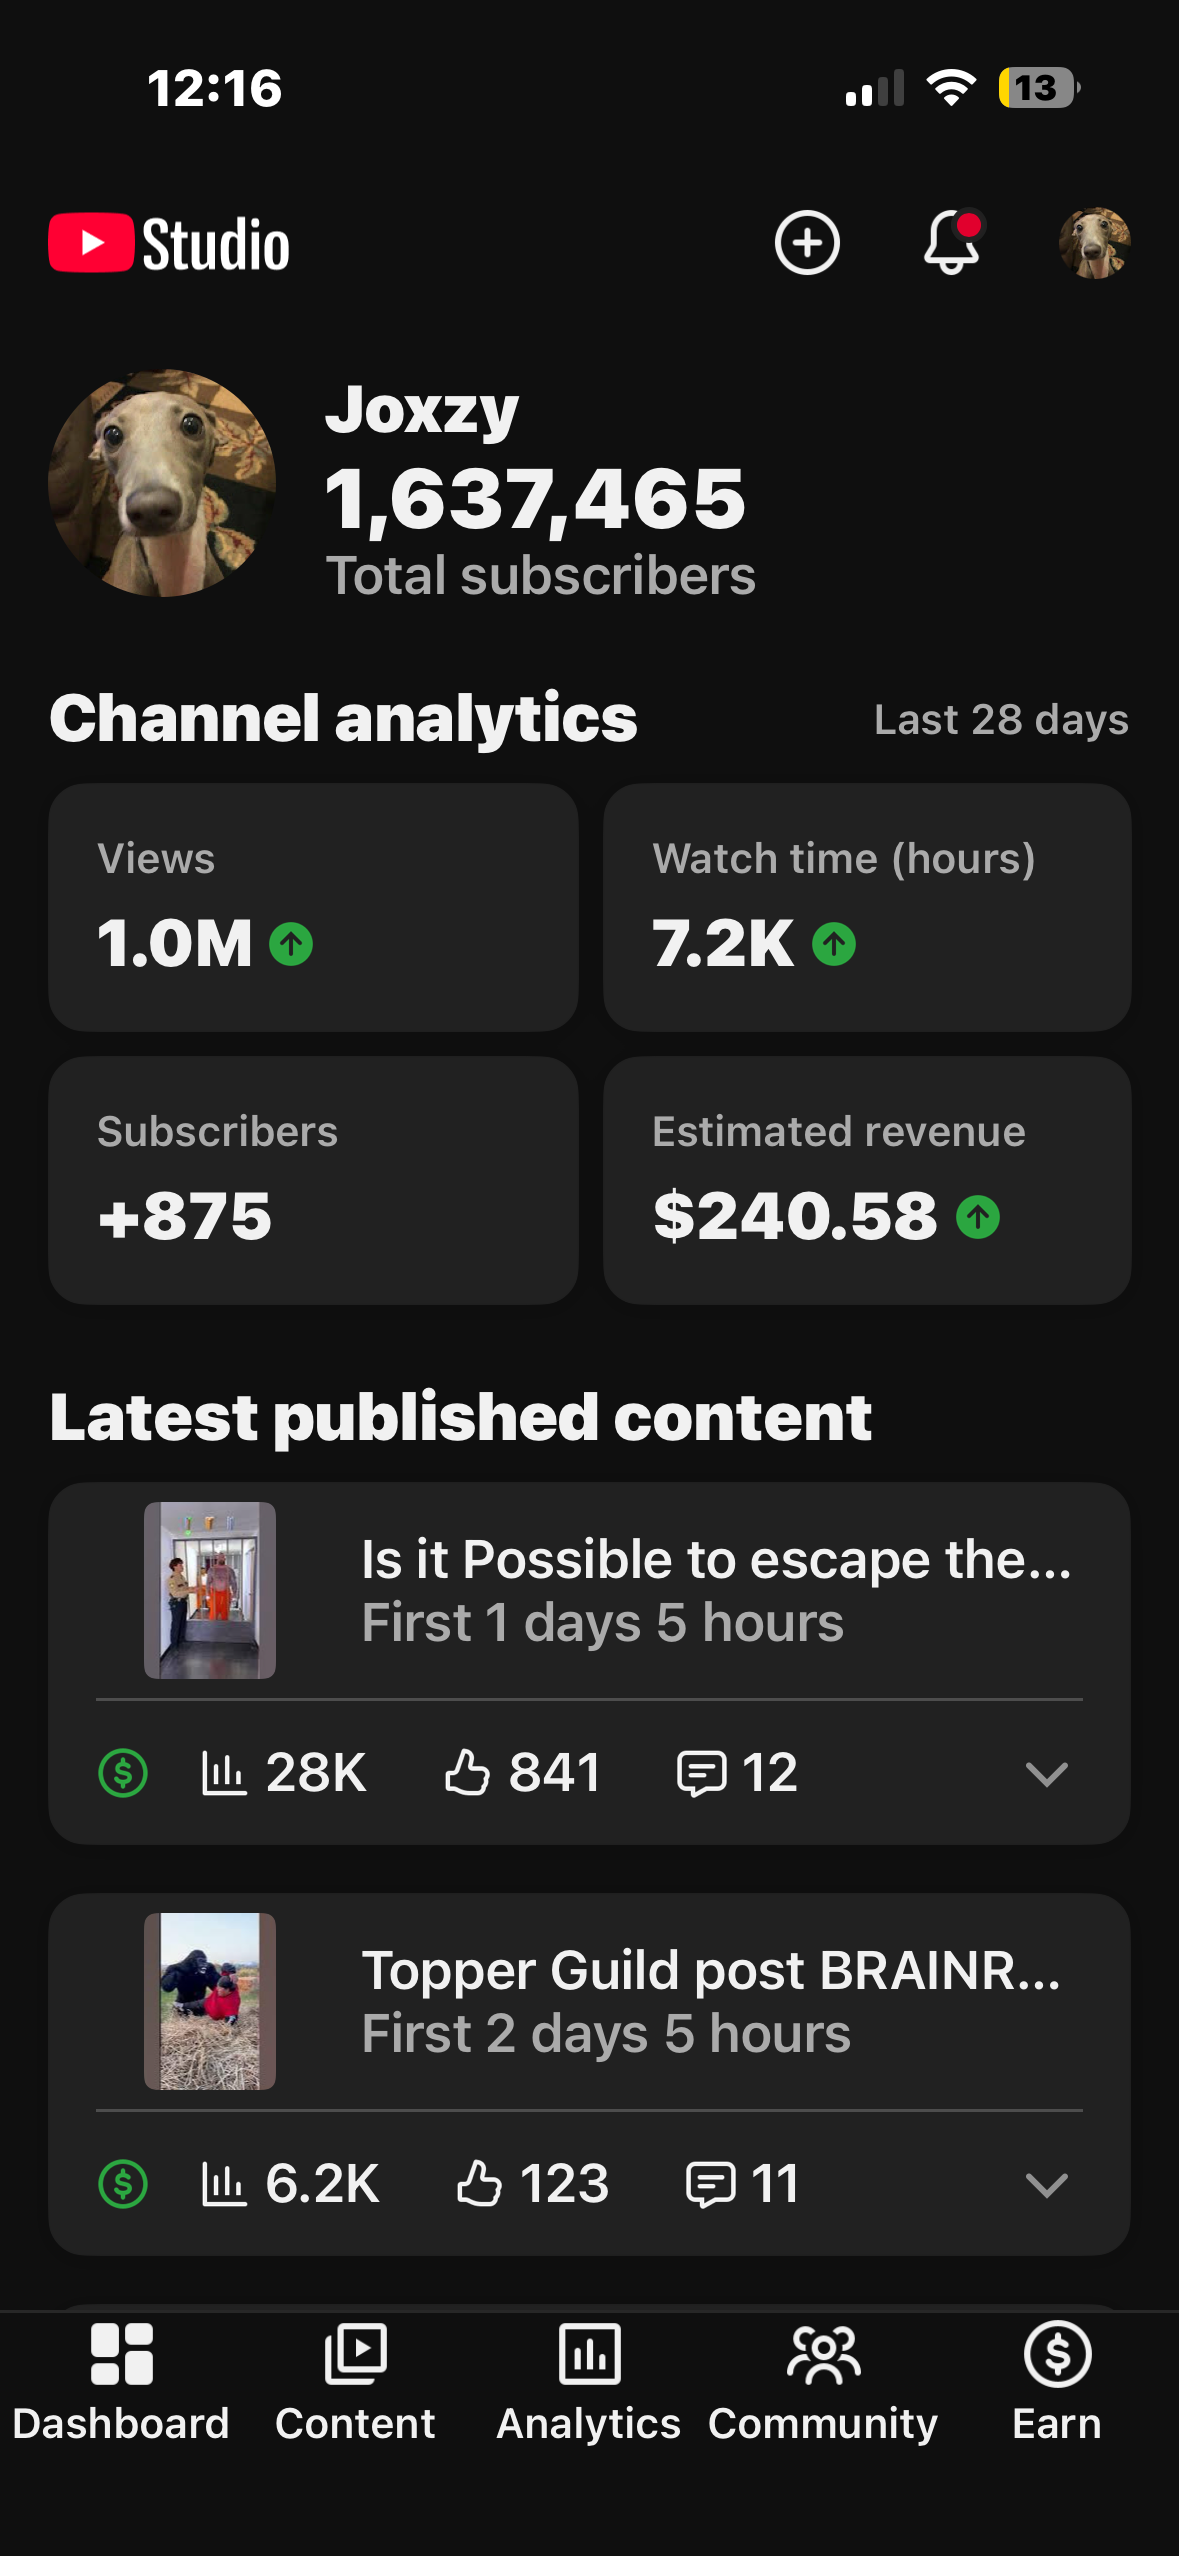
Task: Expand the 'Is it Possible to escape' video stats
Action: click(x=1046, y=1773)
